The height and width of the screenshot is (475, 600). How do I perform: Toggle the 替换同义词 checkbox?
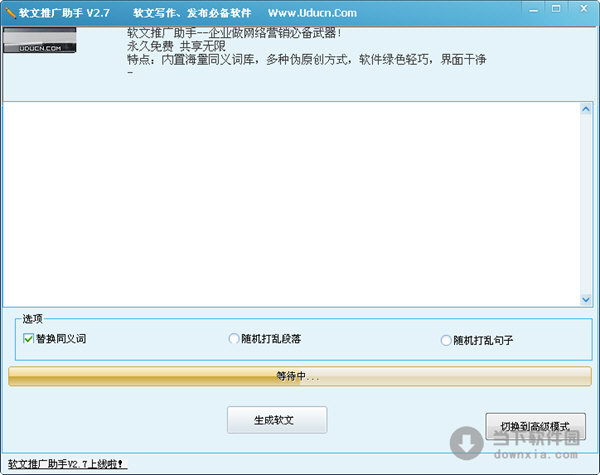tap(28, 339)
